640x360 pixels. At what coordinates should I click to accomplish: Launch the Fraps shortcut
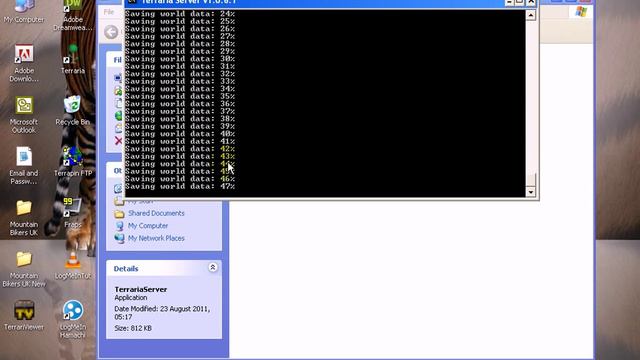point(73,213)
